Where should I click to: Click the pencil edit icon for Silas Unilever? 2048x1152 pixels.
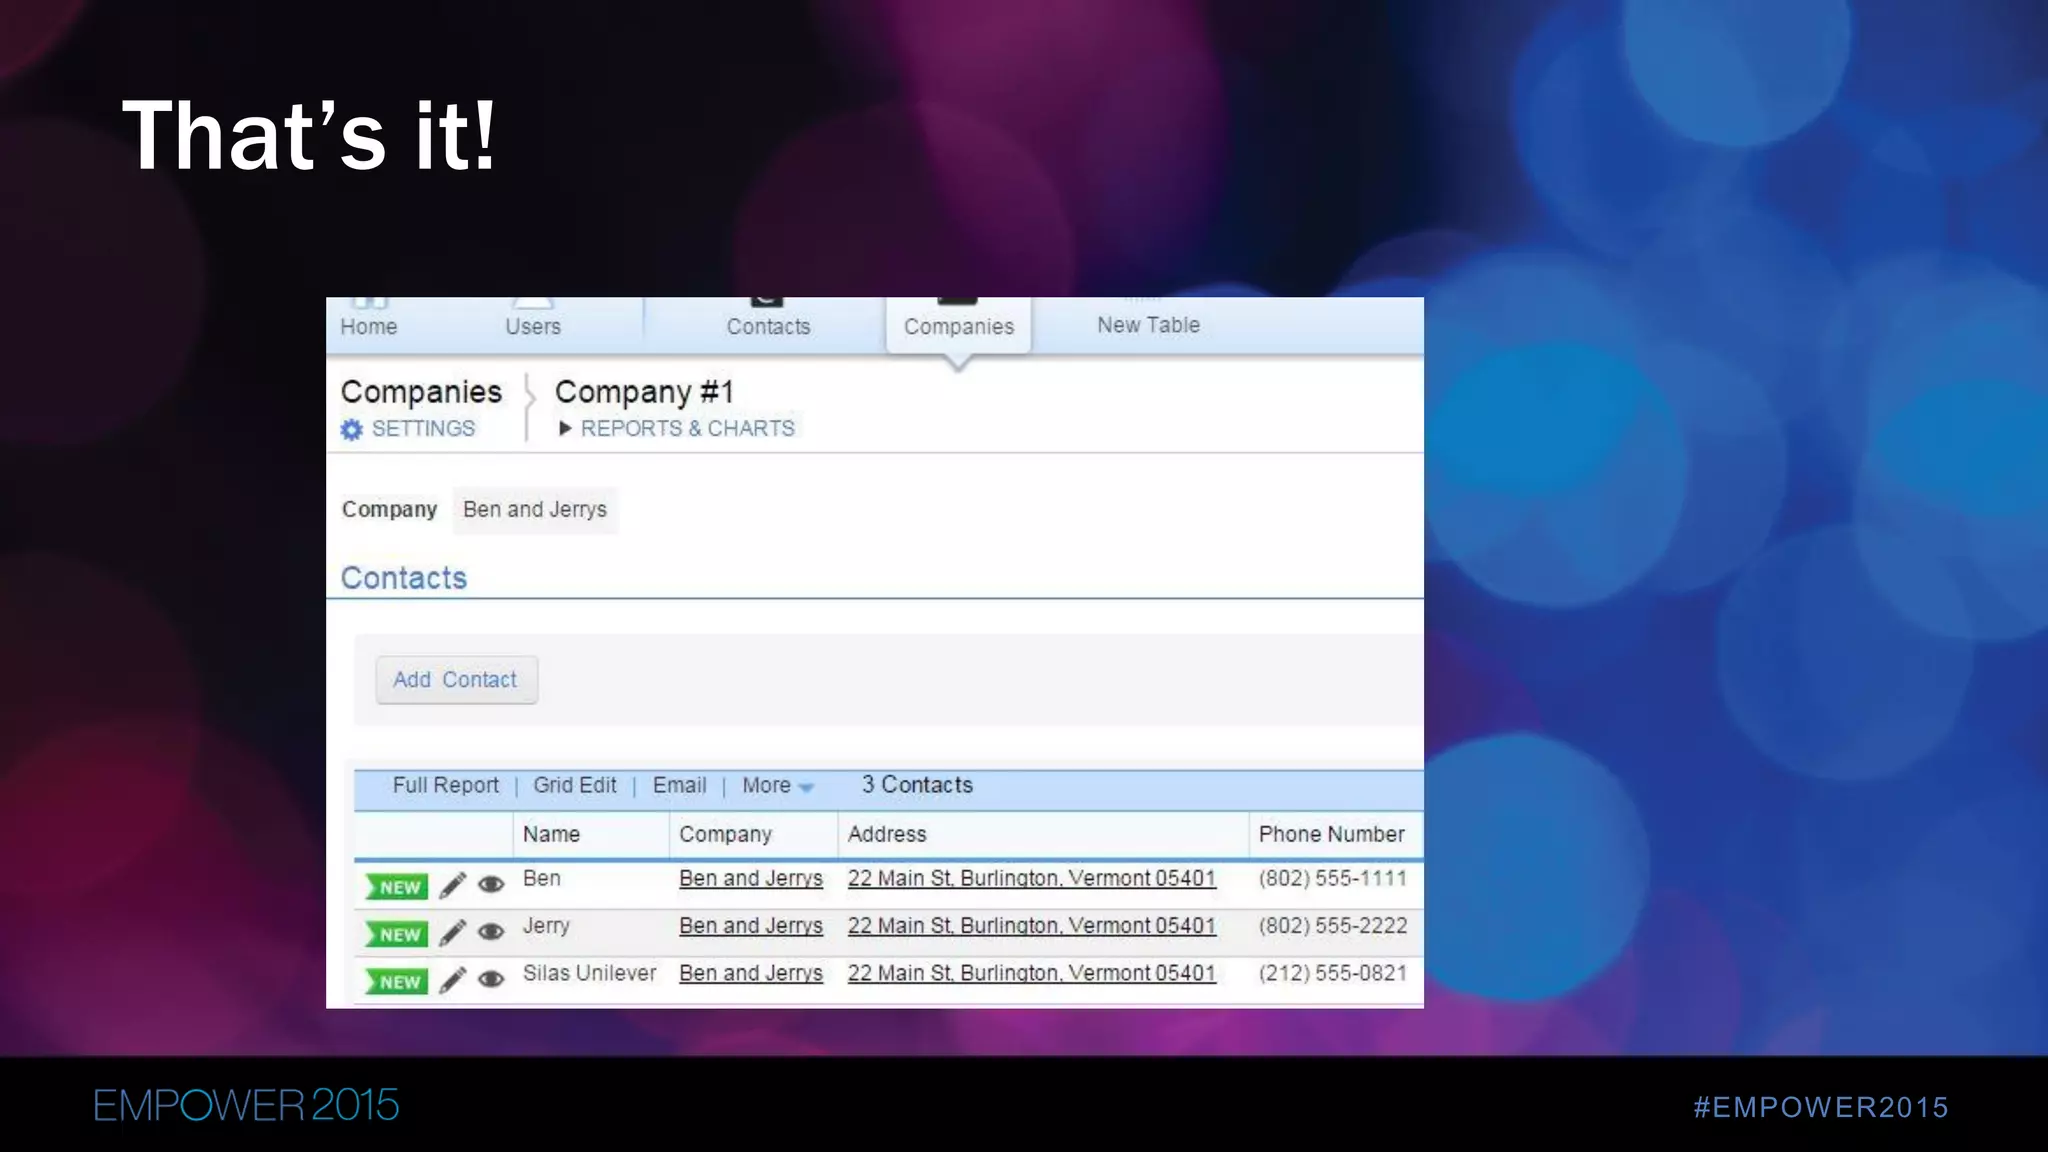click(452, 980)
